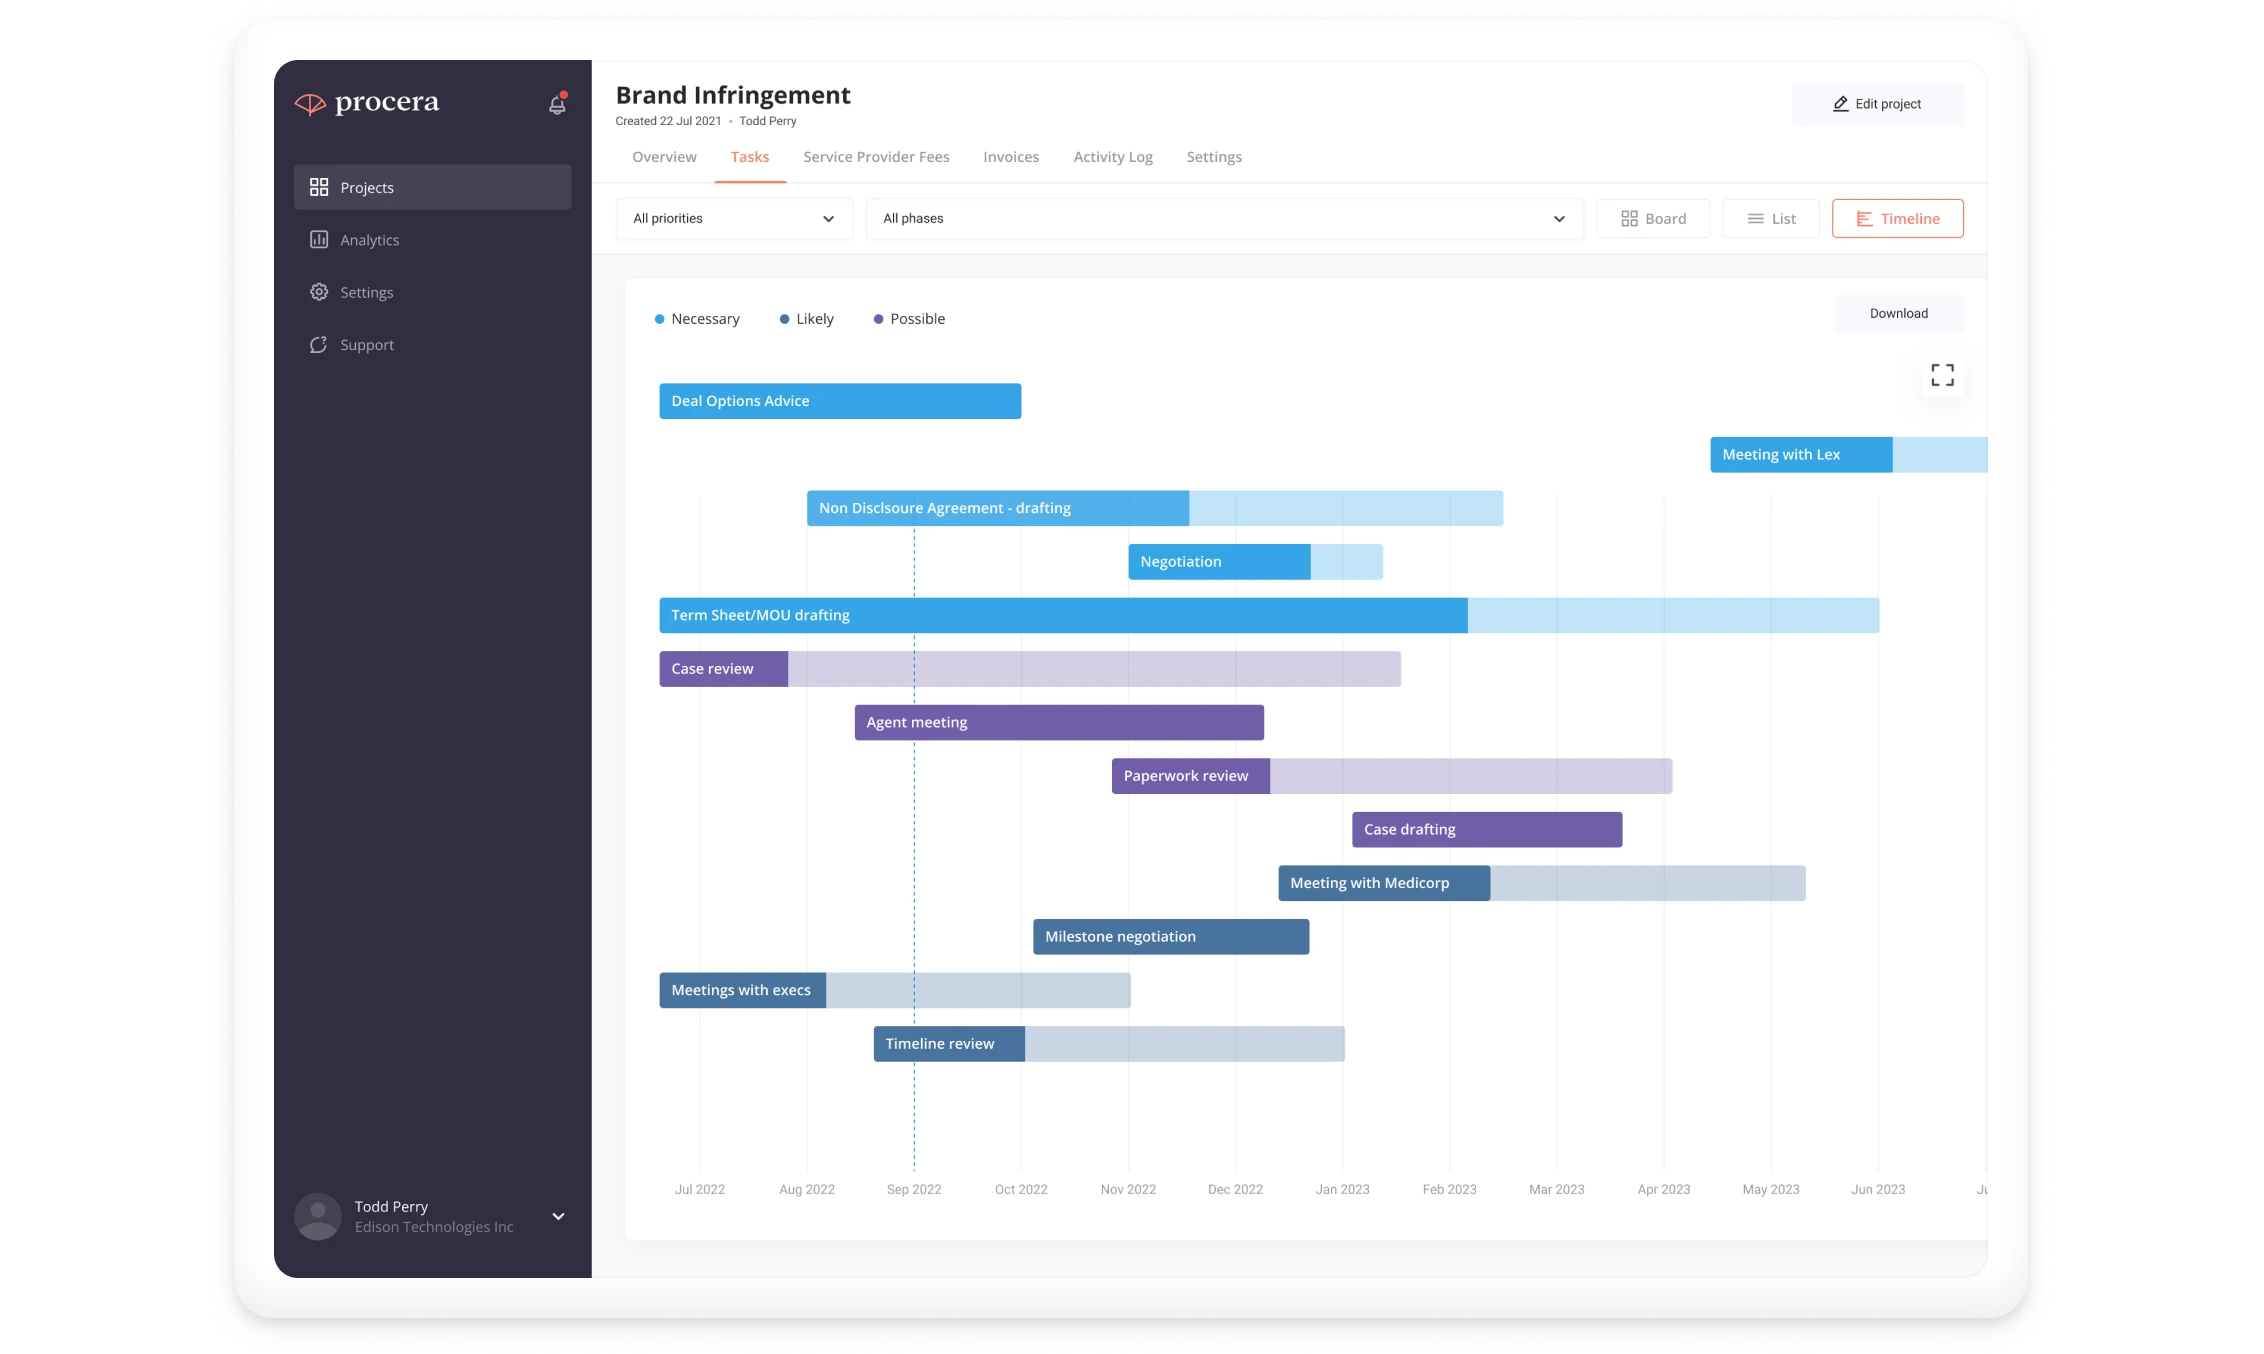Switch to Board view
The image size is (2264, 1354).
click(x=1653, y=218)
